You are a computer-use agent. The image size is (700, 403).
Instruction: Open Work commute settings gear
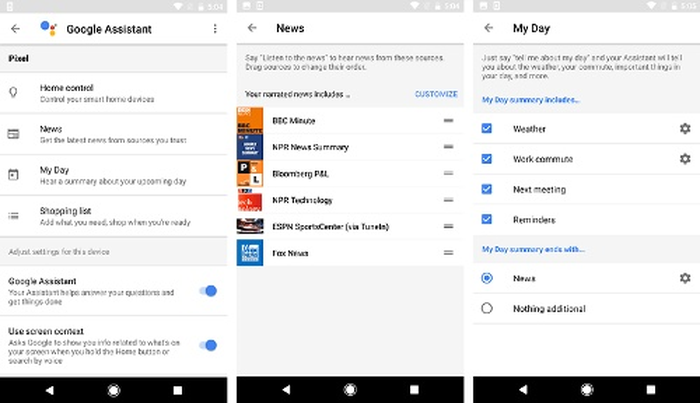(x=685, y=159)
